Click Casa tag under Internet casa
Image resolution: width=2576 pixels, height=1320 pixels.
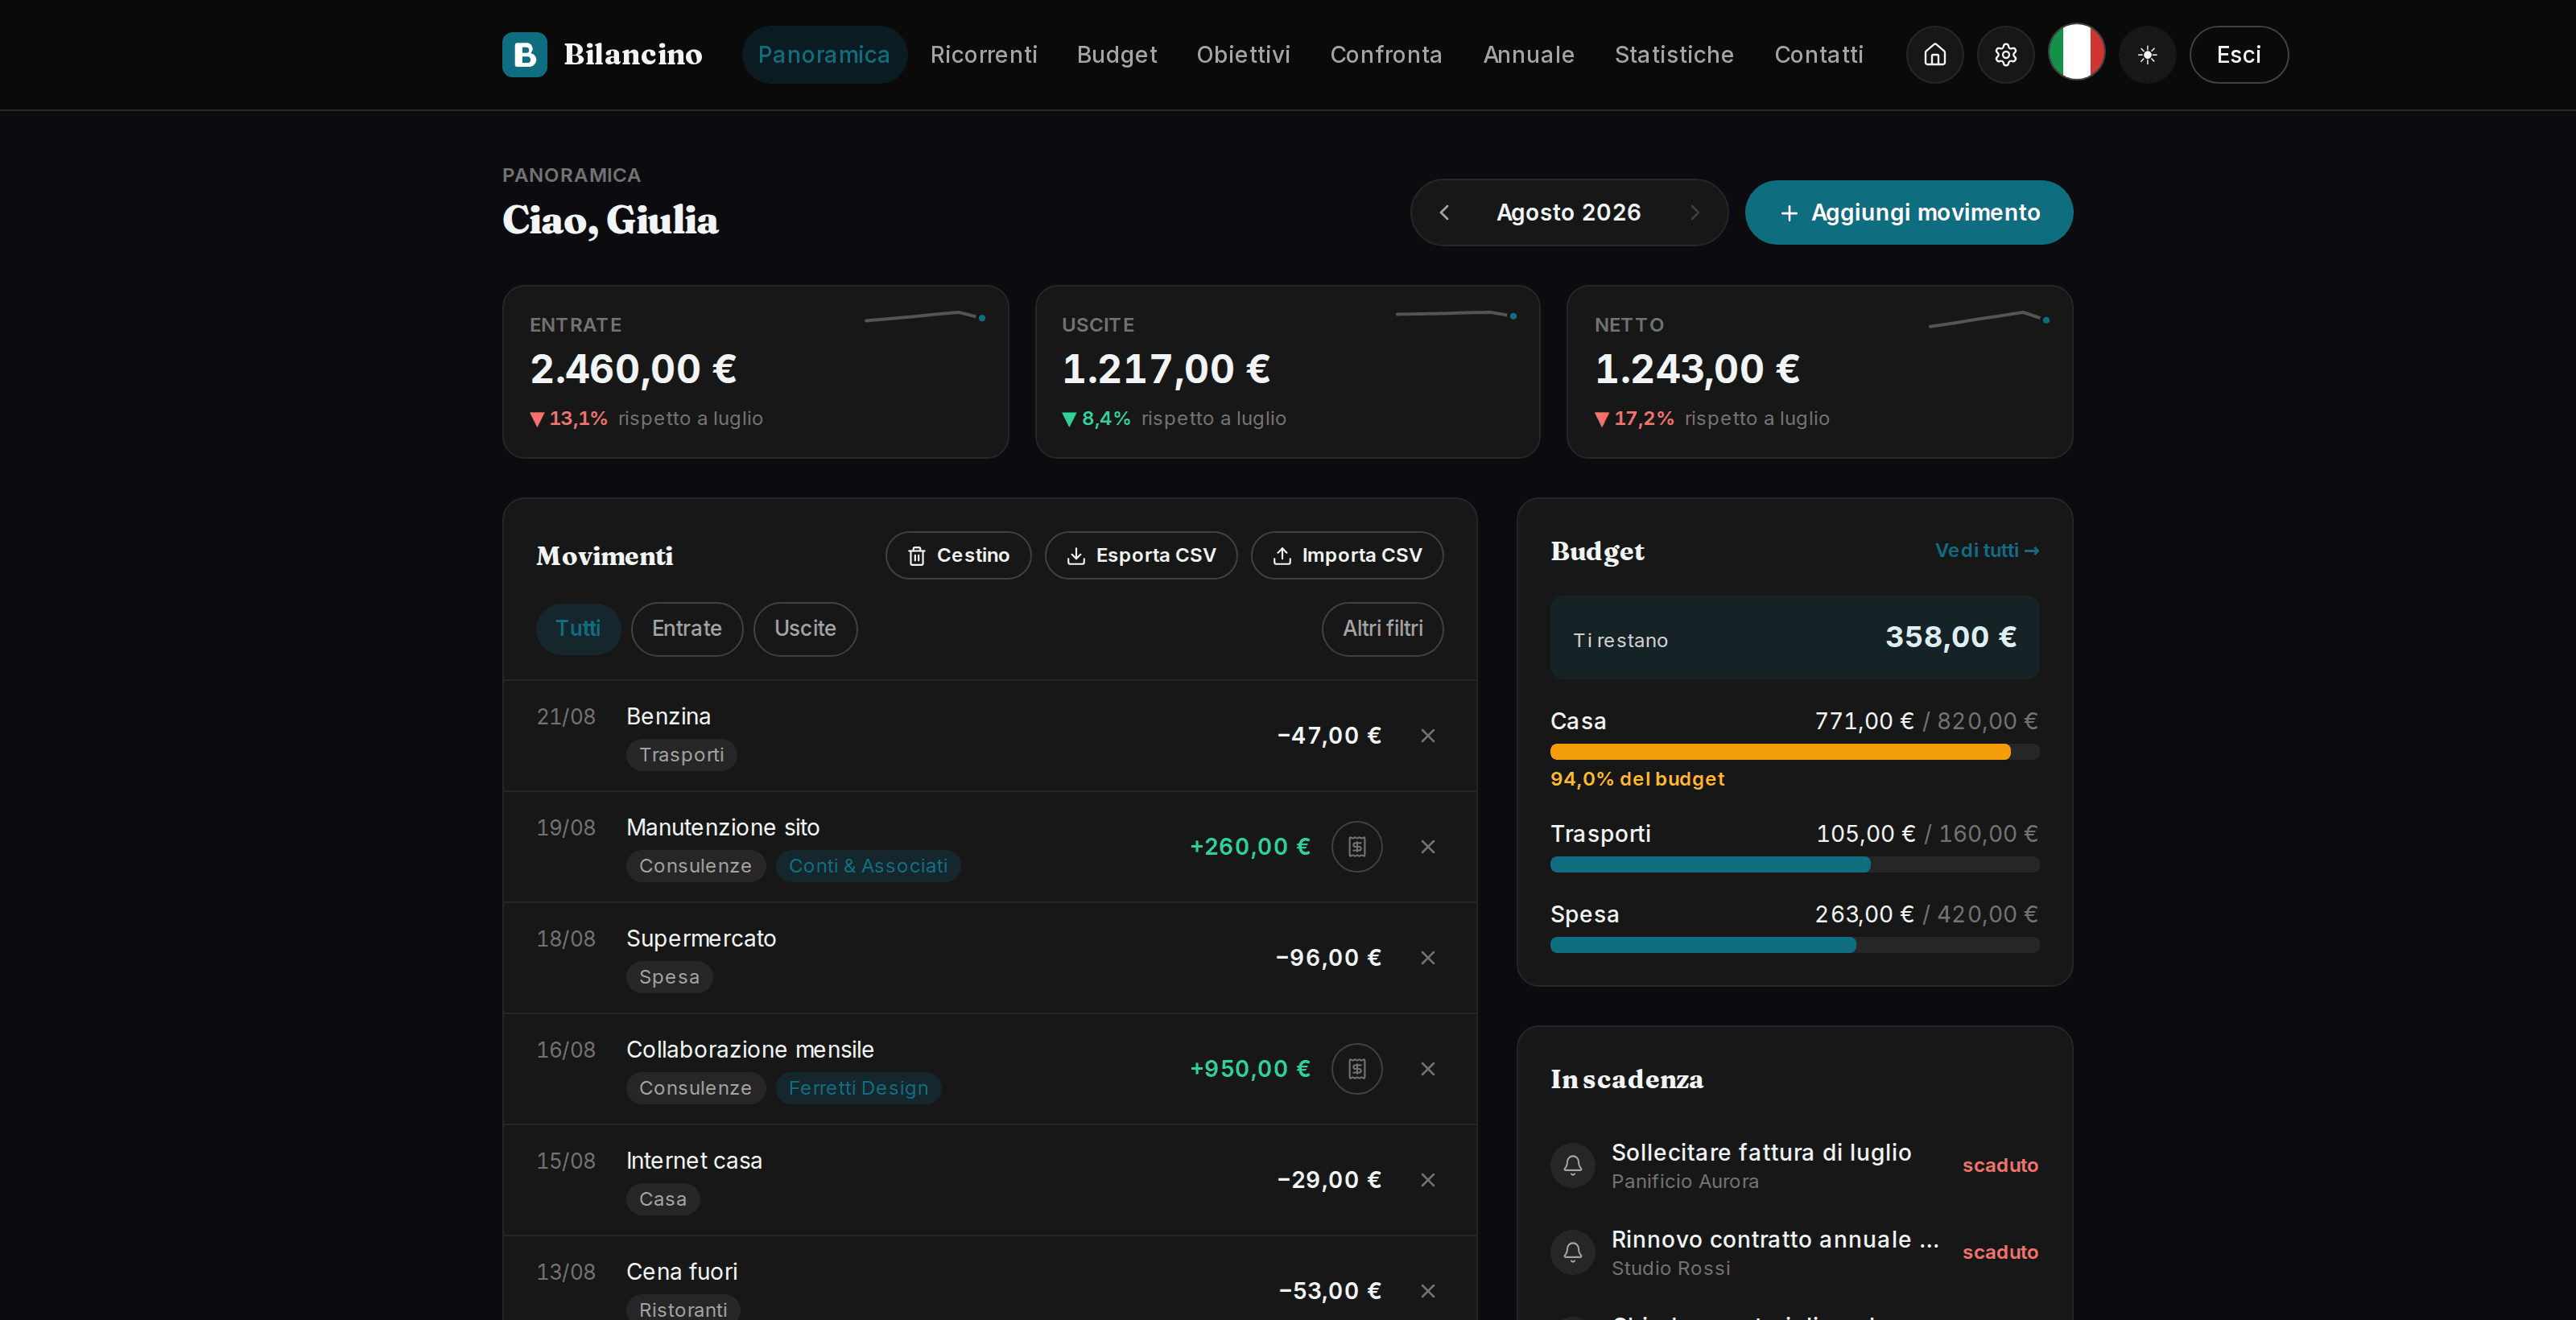point(663,1199)
